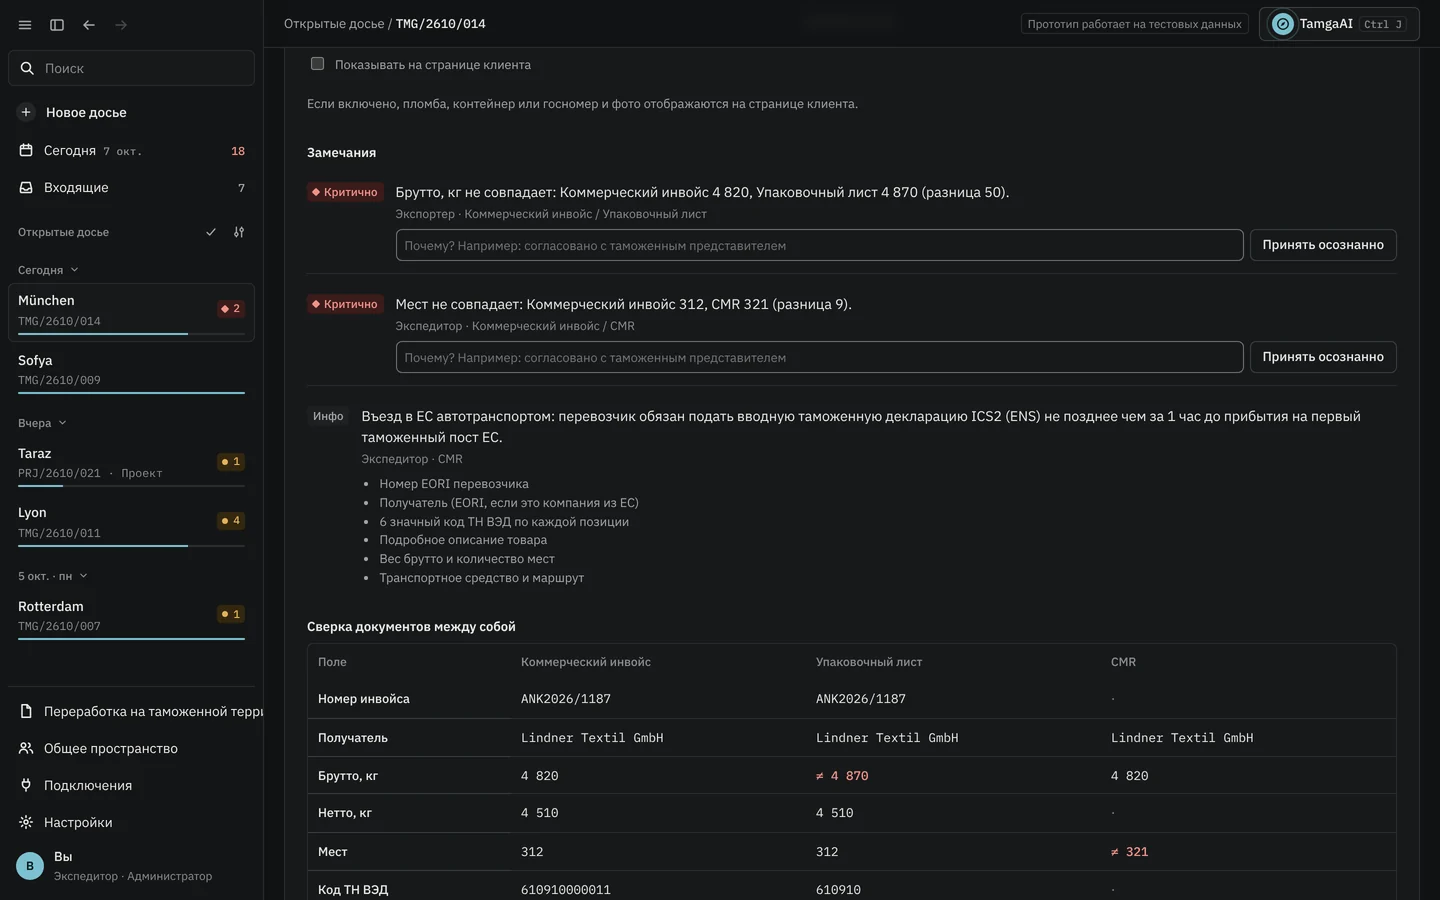This screenshot has width=1440, height=900.
Task: Accept the Мест mismatch with Принять осознанно
Action: click(1323, 357)
